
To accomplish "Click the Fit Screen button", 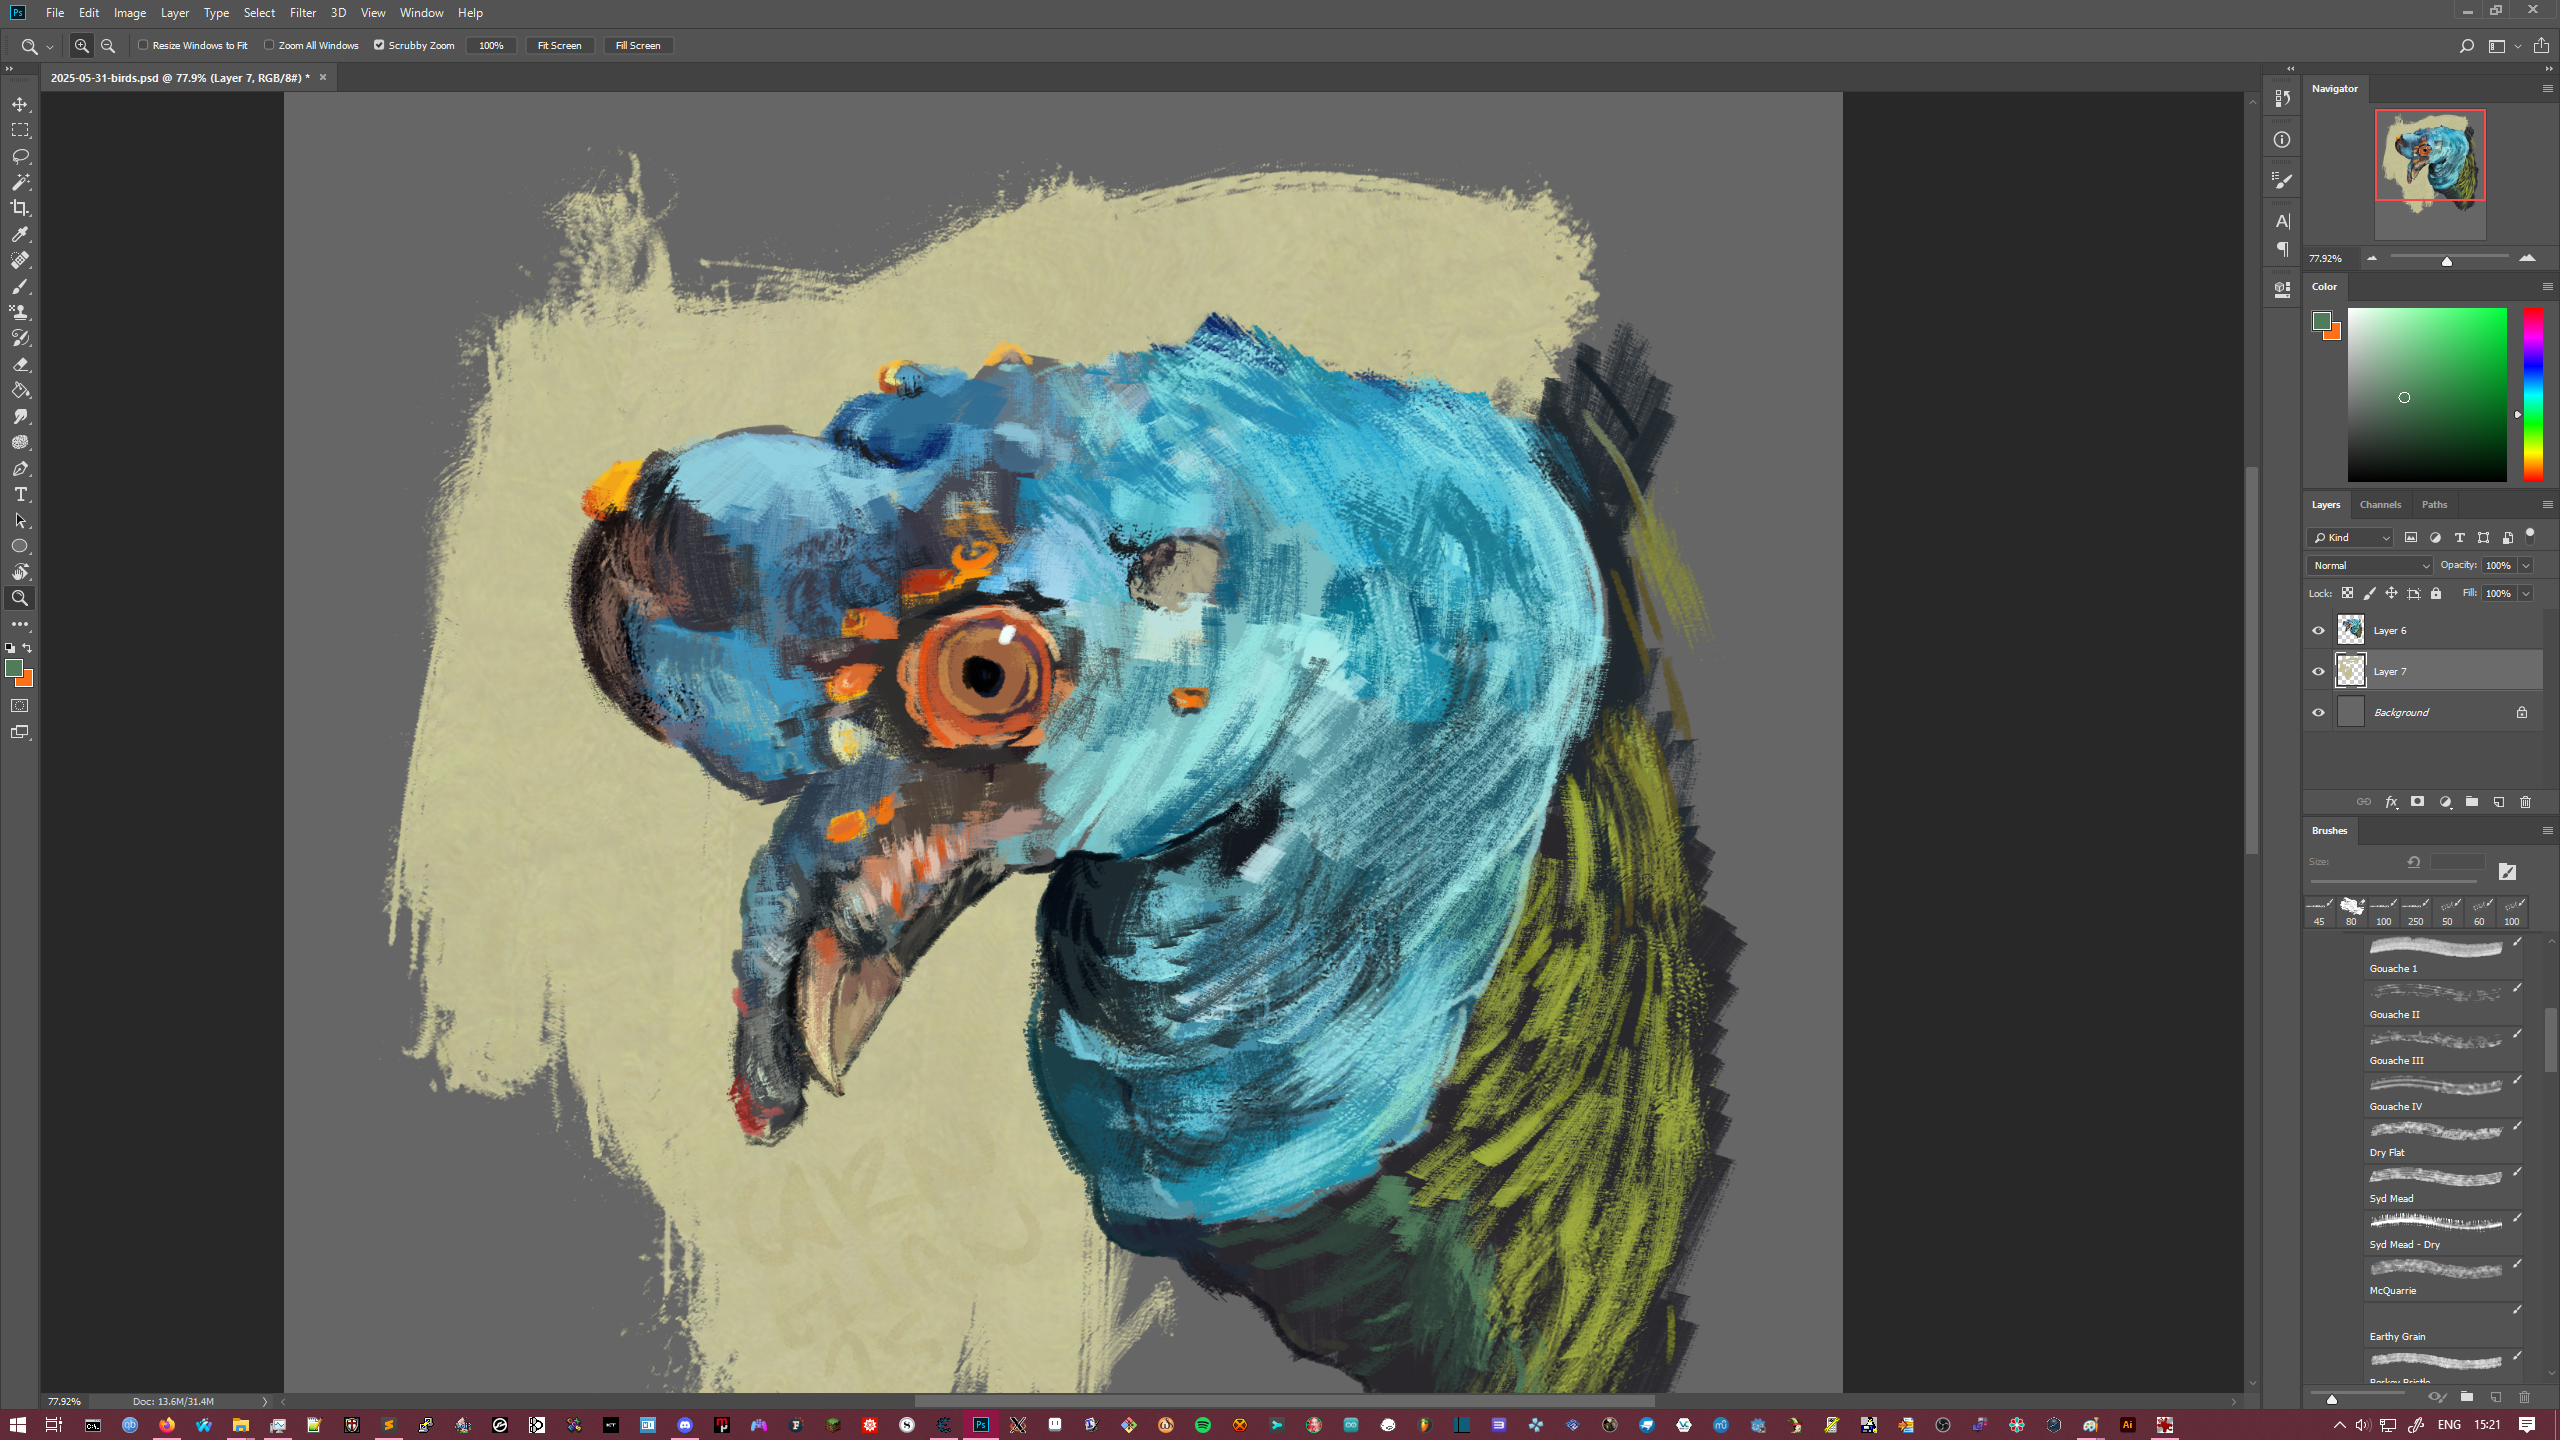I will (559, 46).
